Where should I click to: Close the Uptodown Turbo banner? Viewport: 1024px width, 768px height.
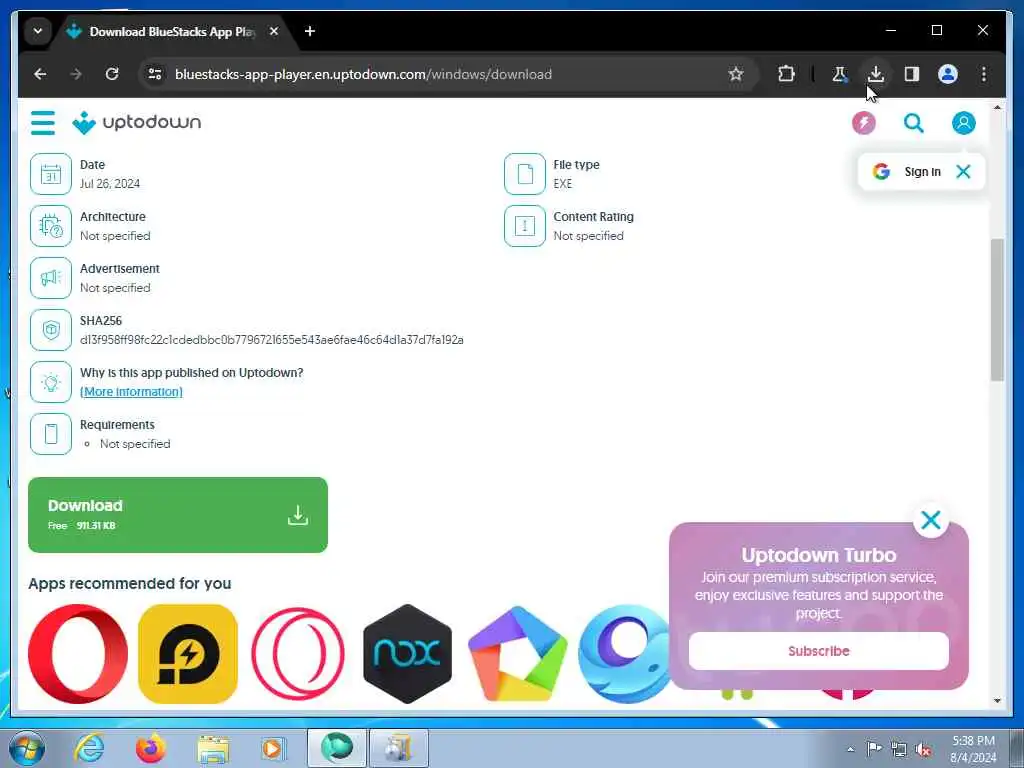point(931,520)
